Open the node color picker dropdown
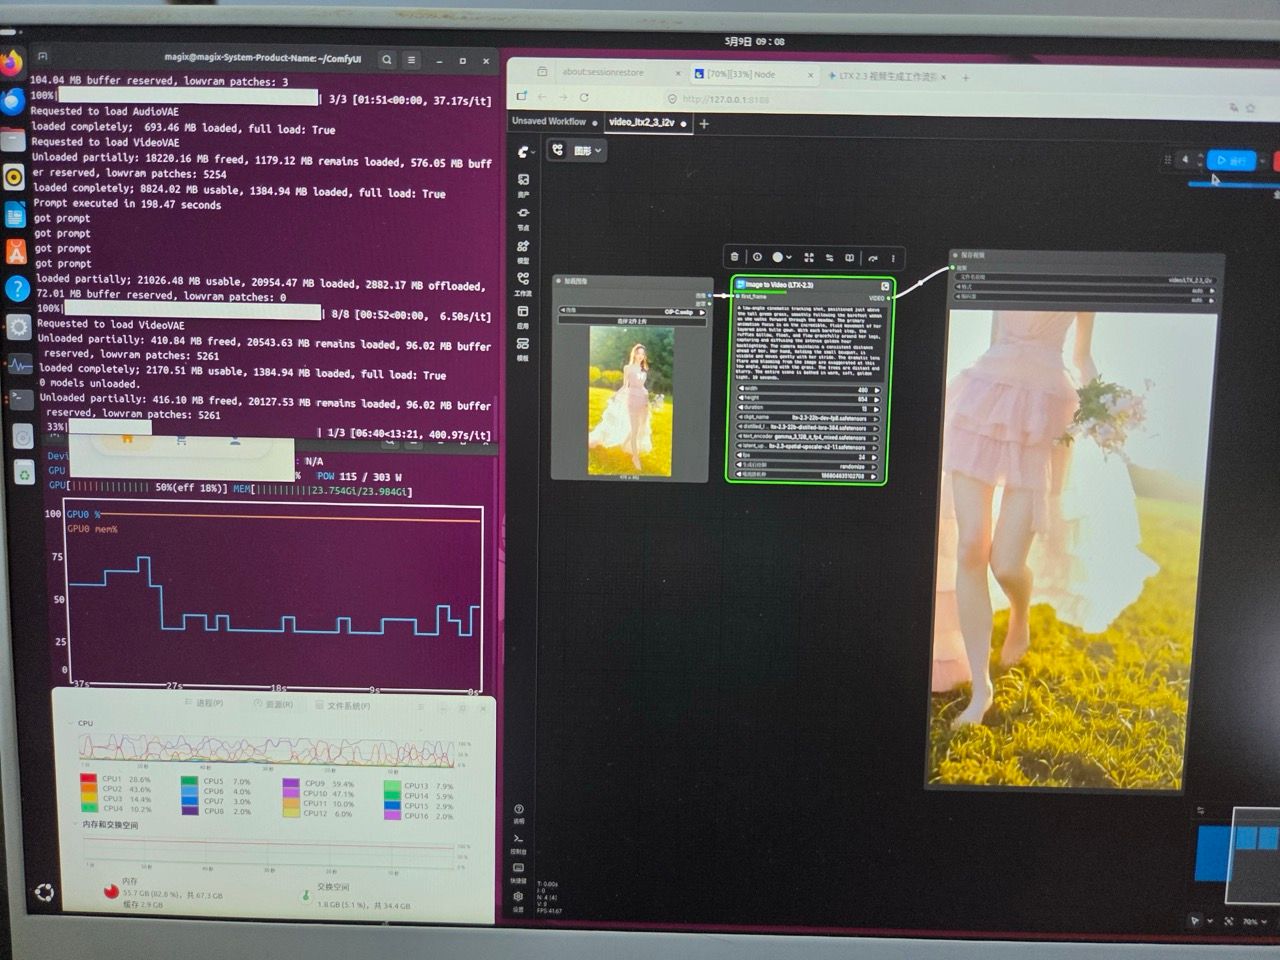 pyautogui.click(x=781, y=257)
